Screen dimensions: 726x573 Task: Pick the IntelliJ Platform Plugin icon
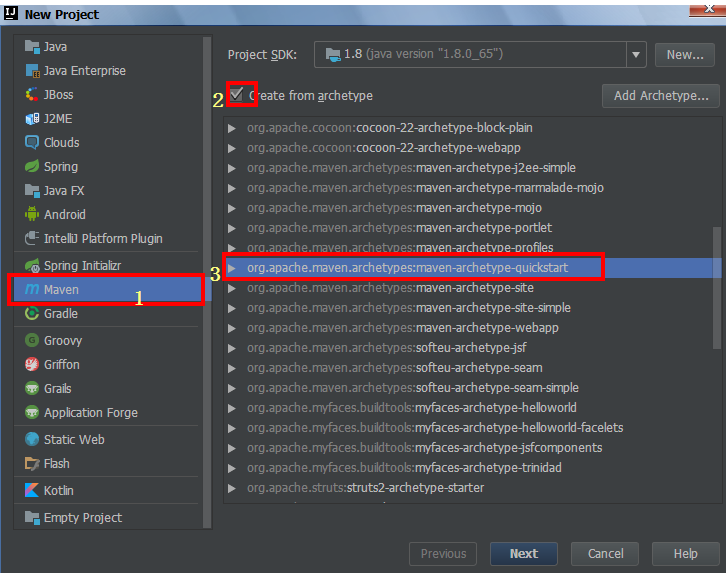[x=32, y=238]
